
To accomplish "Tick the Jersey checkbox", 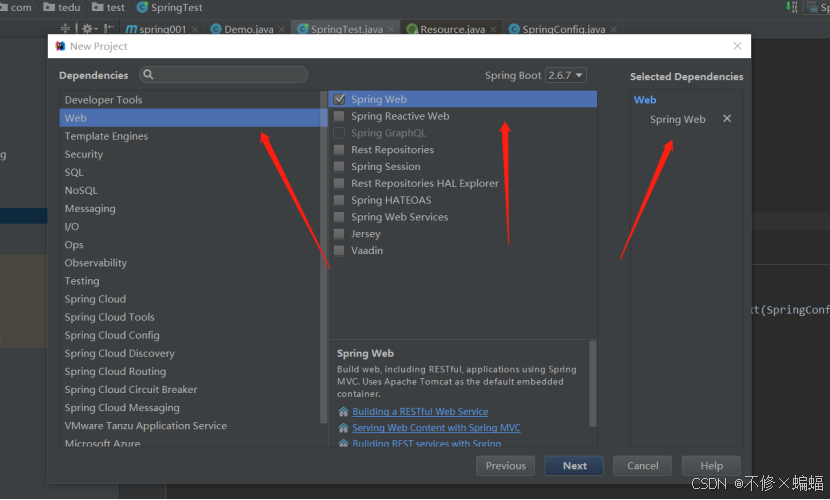I will pos(339,234).
